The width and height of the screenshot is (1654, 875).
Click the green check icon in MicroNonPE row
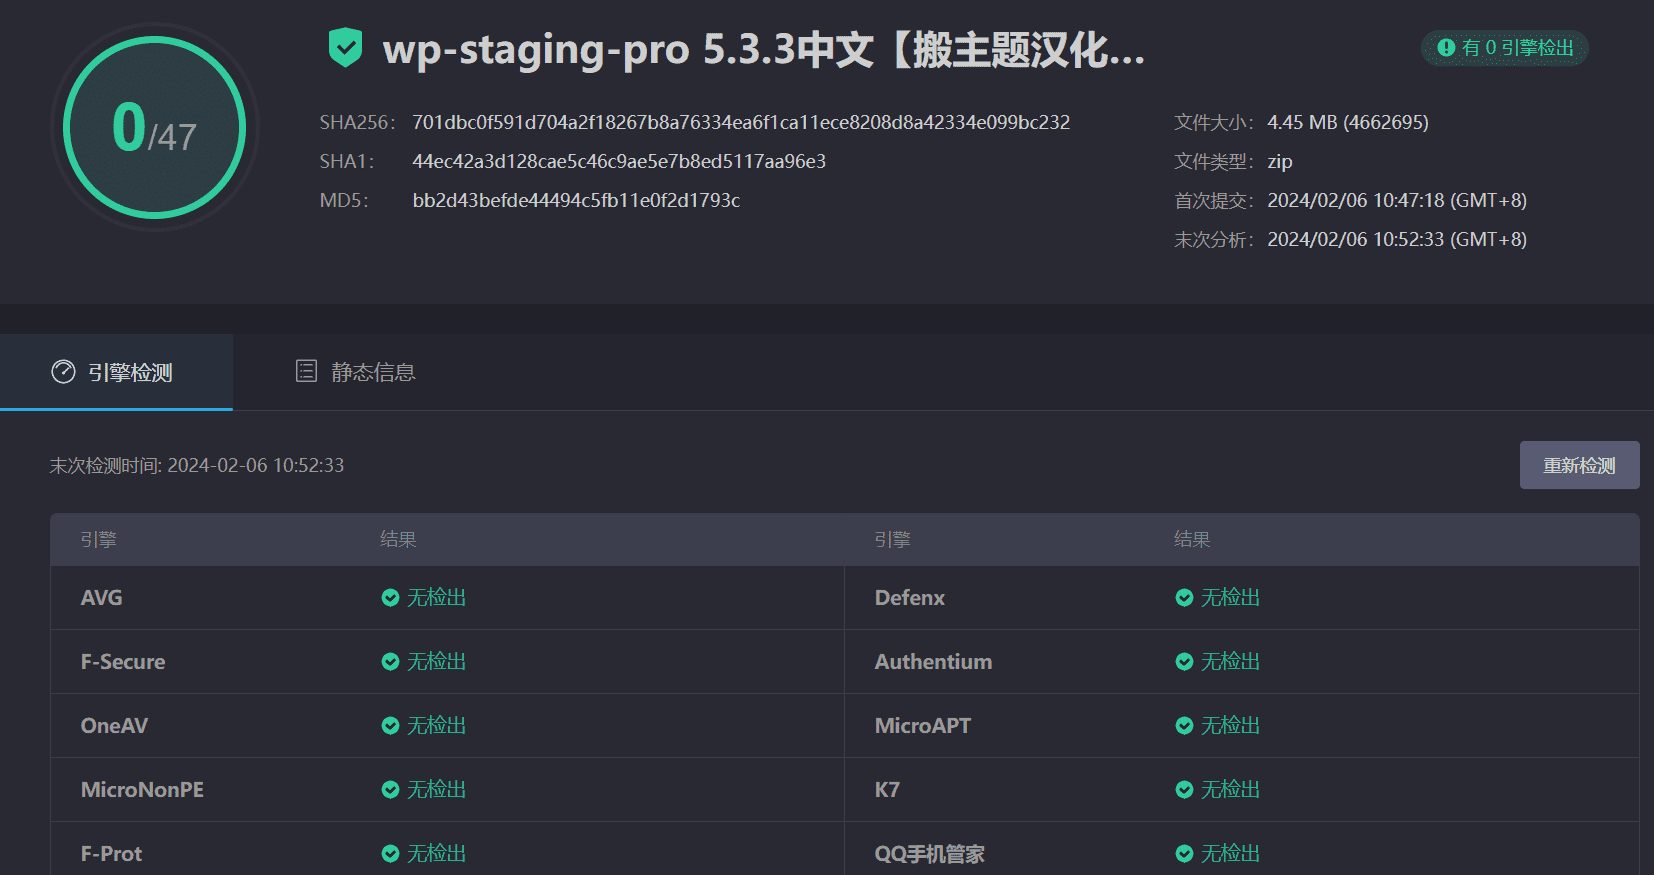(390, 790)
